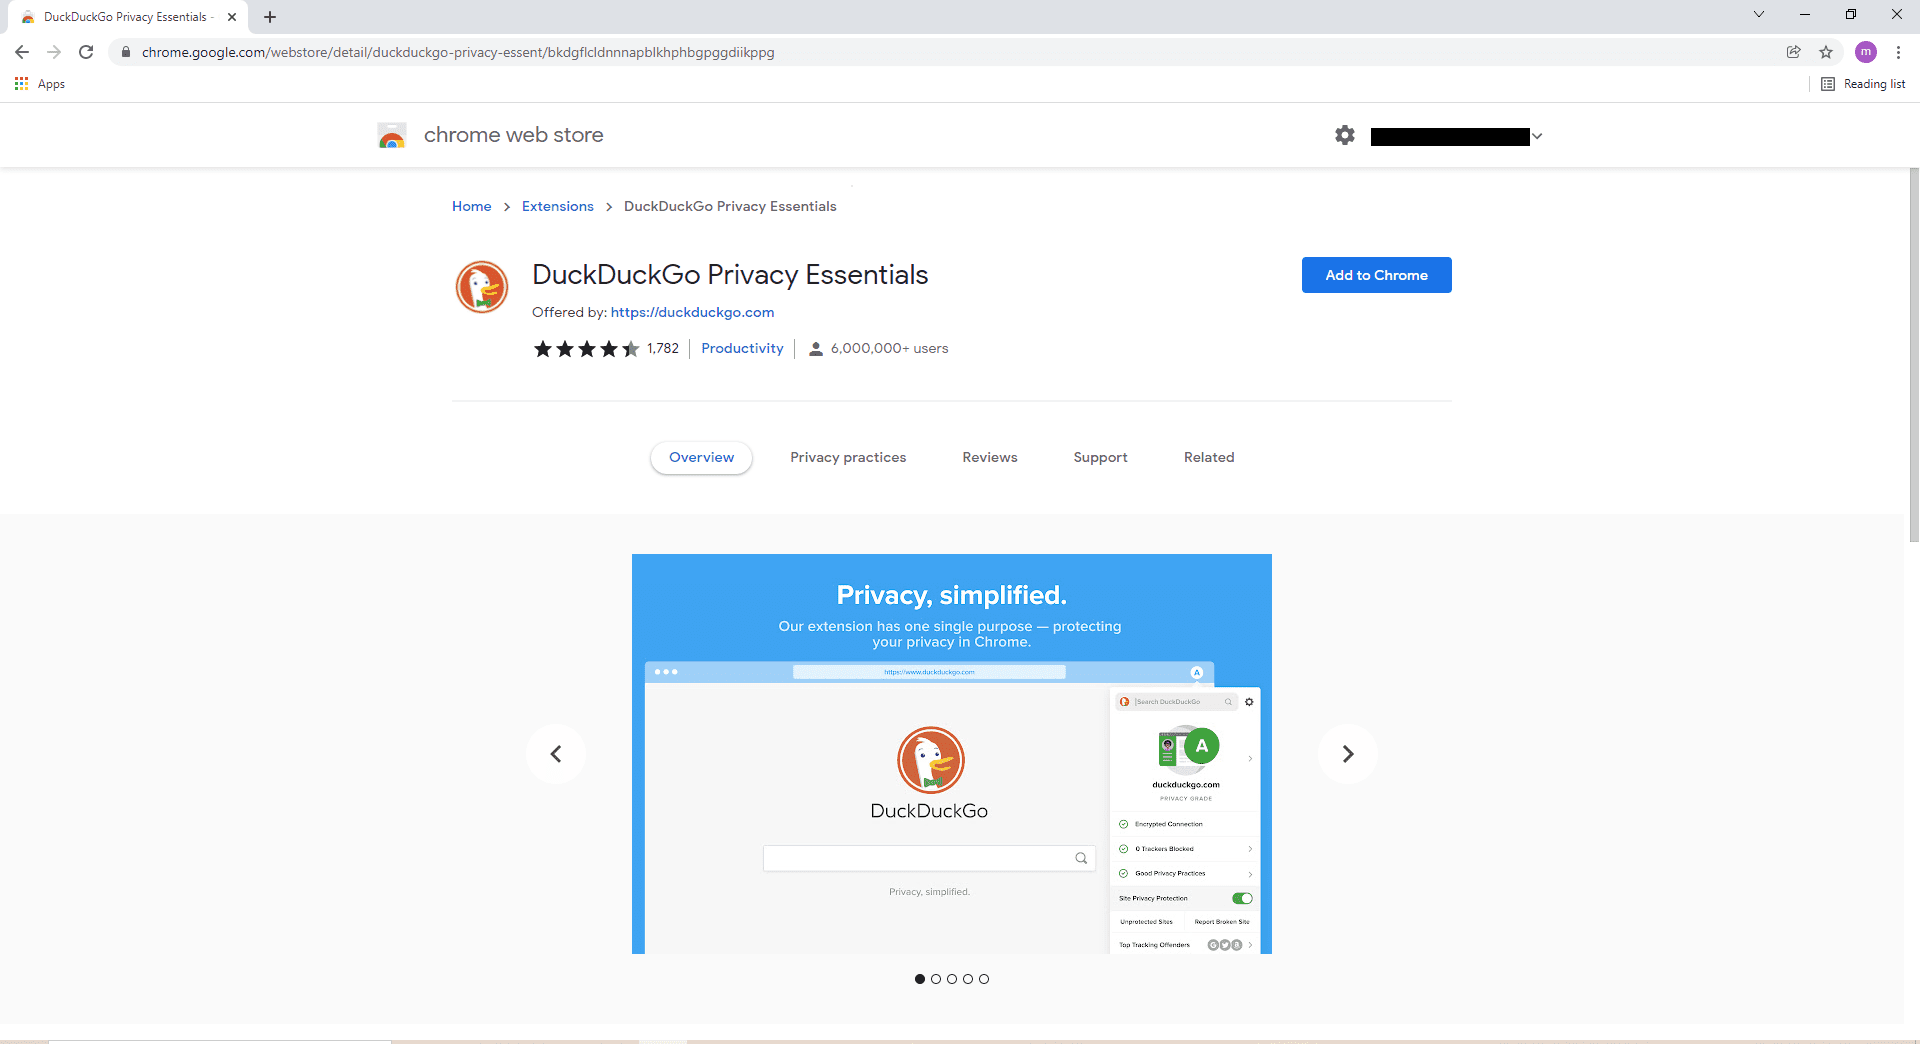Click the 6,000,000+ users text

[x=889, y=348]
